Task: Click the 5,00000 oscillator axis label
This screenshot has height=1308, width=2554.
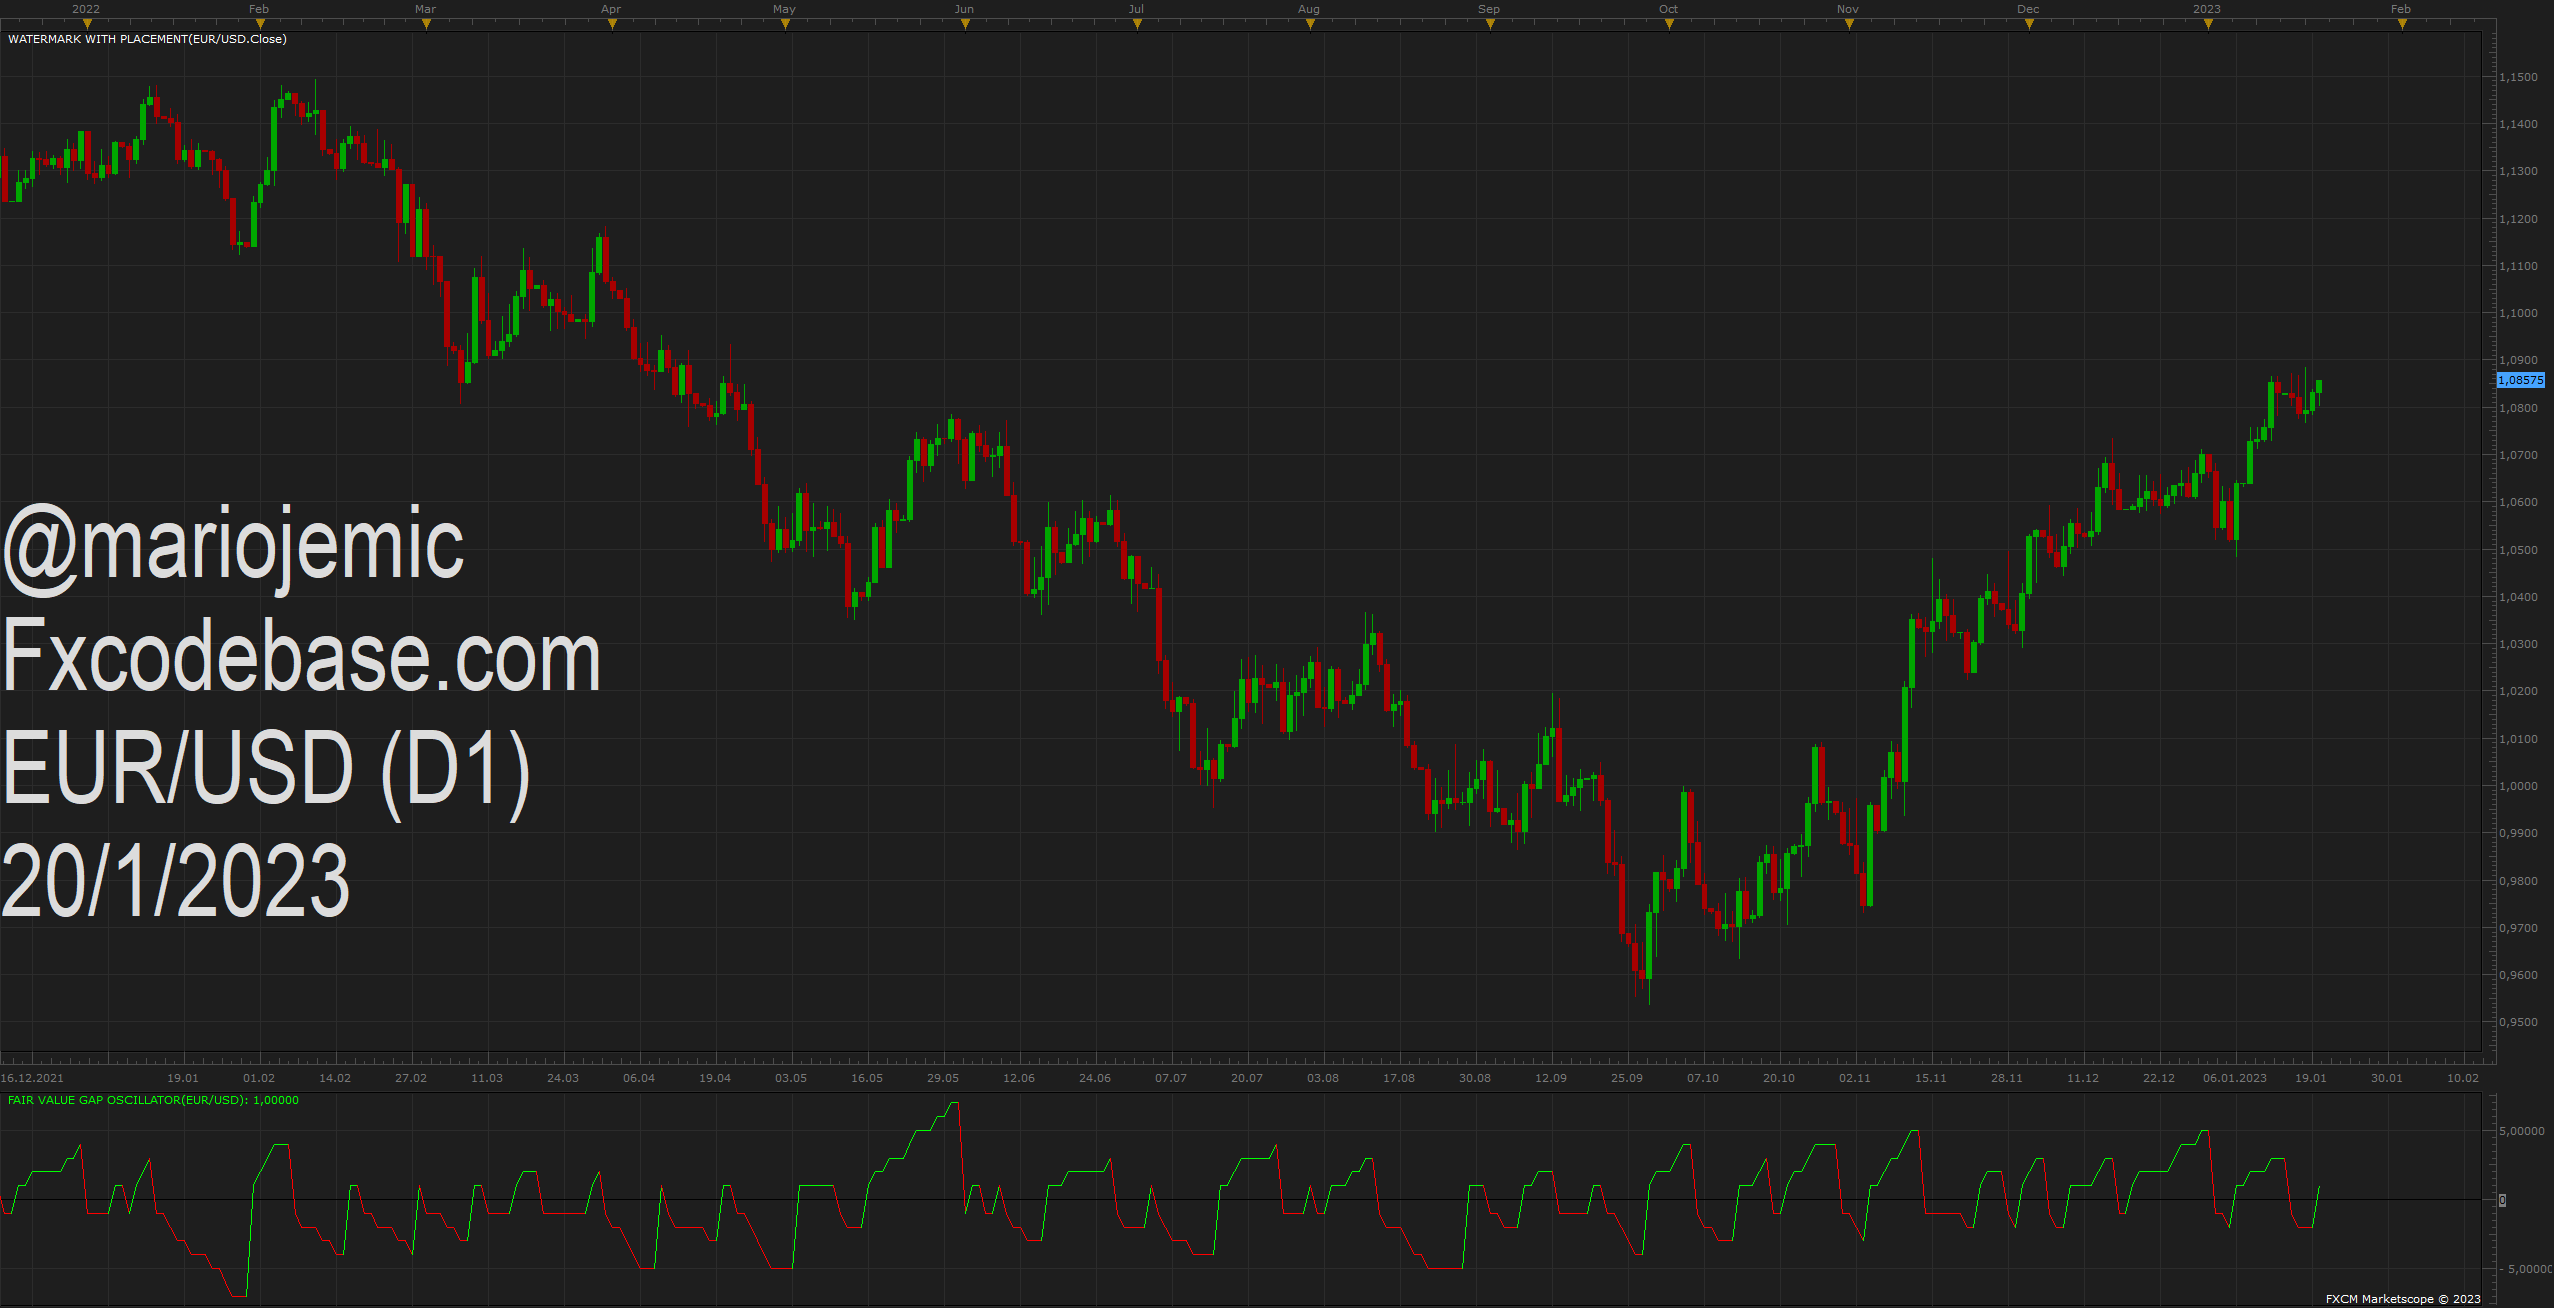Action: click(x=2522, y=1131)
